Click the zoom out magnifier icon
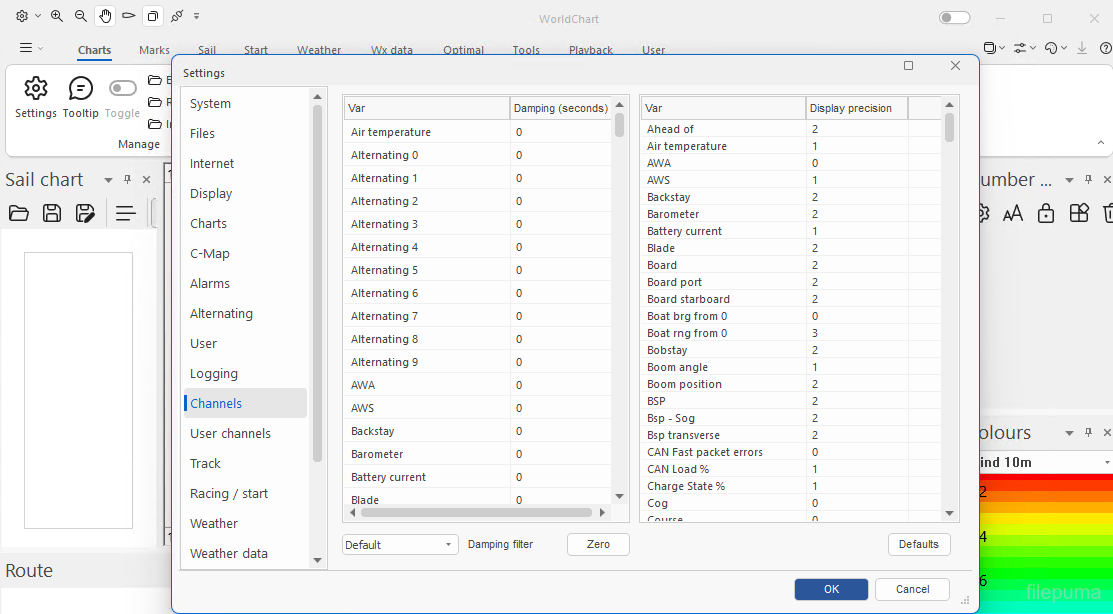Screen dimensions: 1113x614 click(x=81, y=16)
